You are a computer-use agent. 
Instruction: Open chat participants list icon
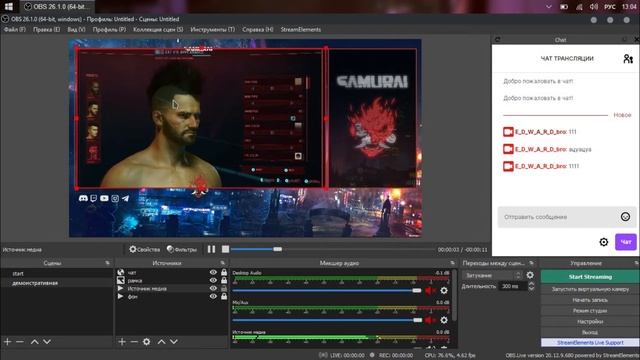(628, 59)
